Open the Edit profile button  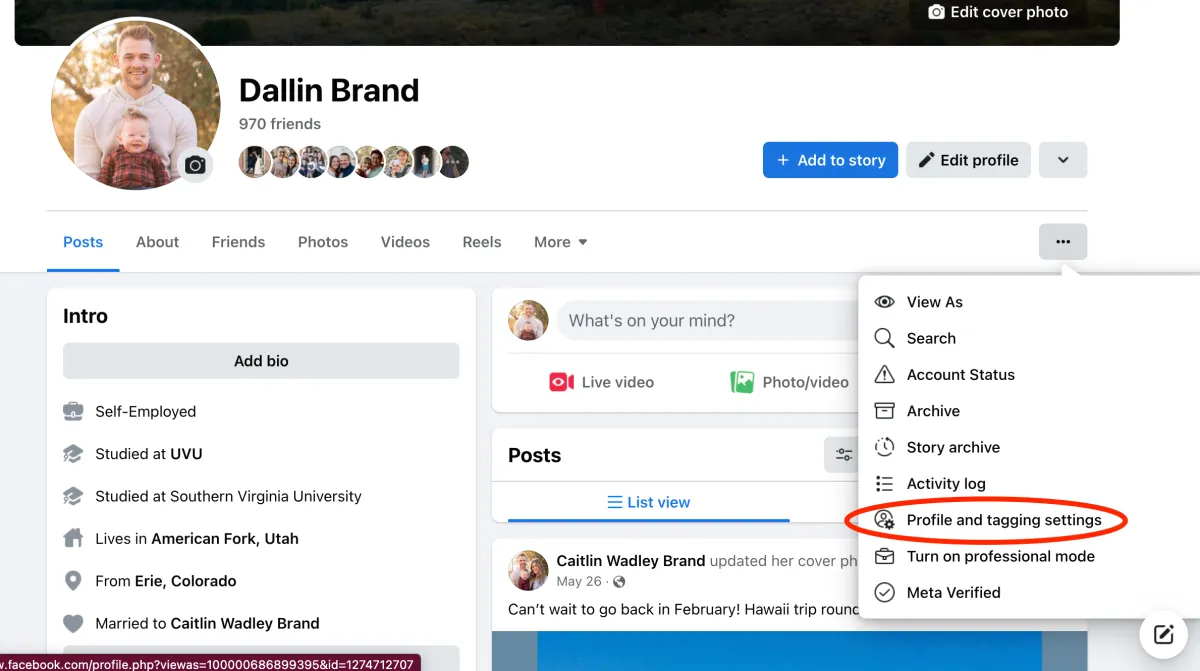pyautogui.click(x=968, y=160)
